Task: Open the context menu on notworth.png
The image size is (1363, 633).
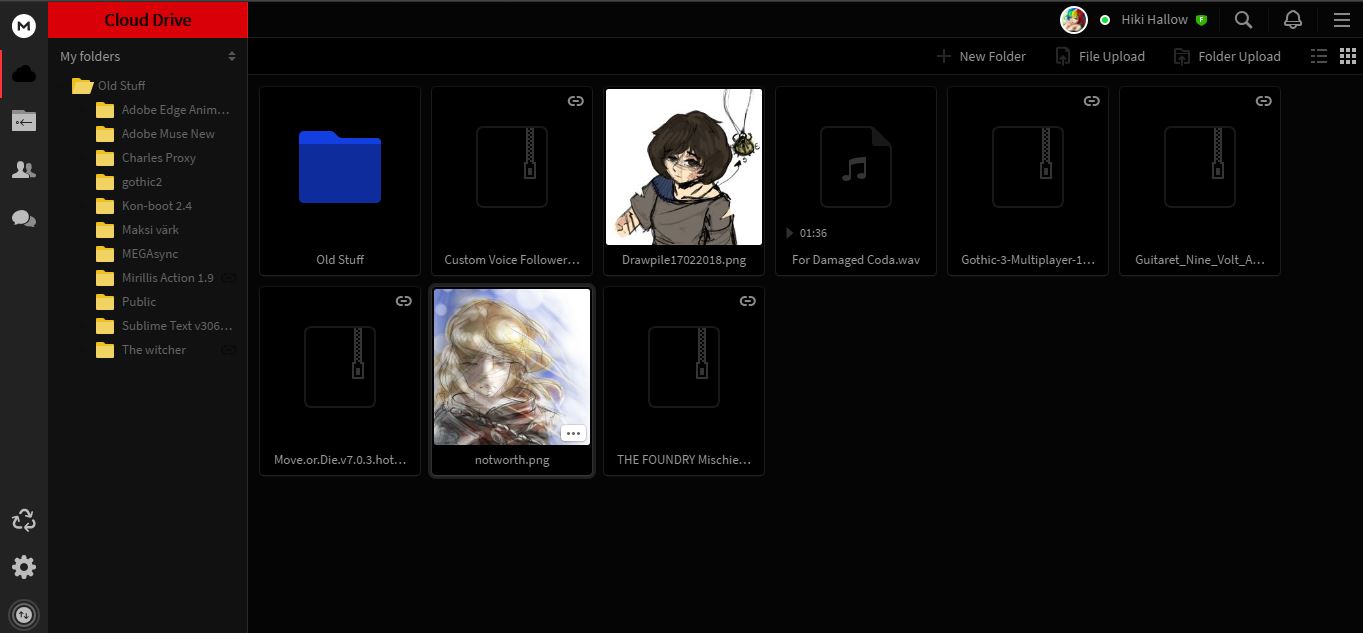Action: pos(573,432)
